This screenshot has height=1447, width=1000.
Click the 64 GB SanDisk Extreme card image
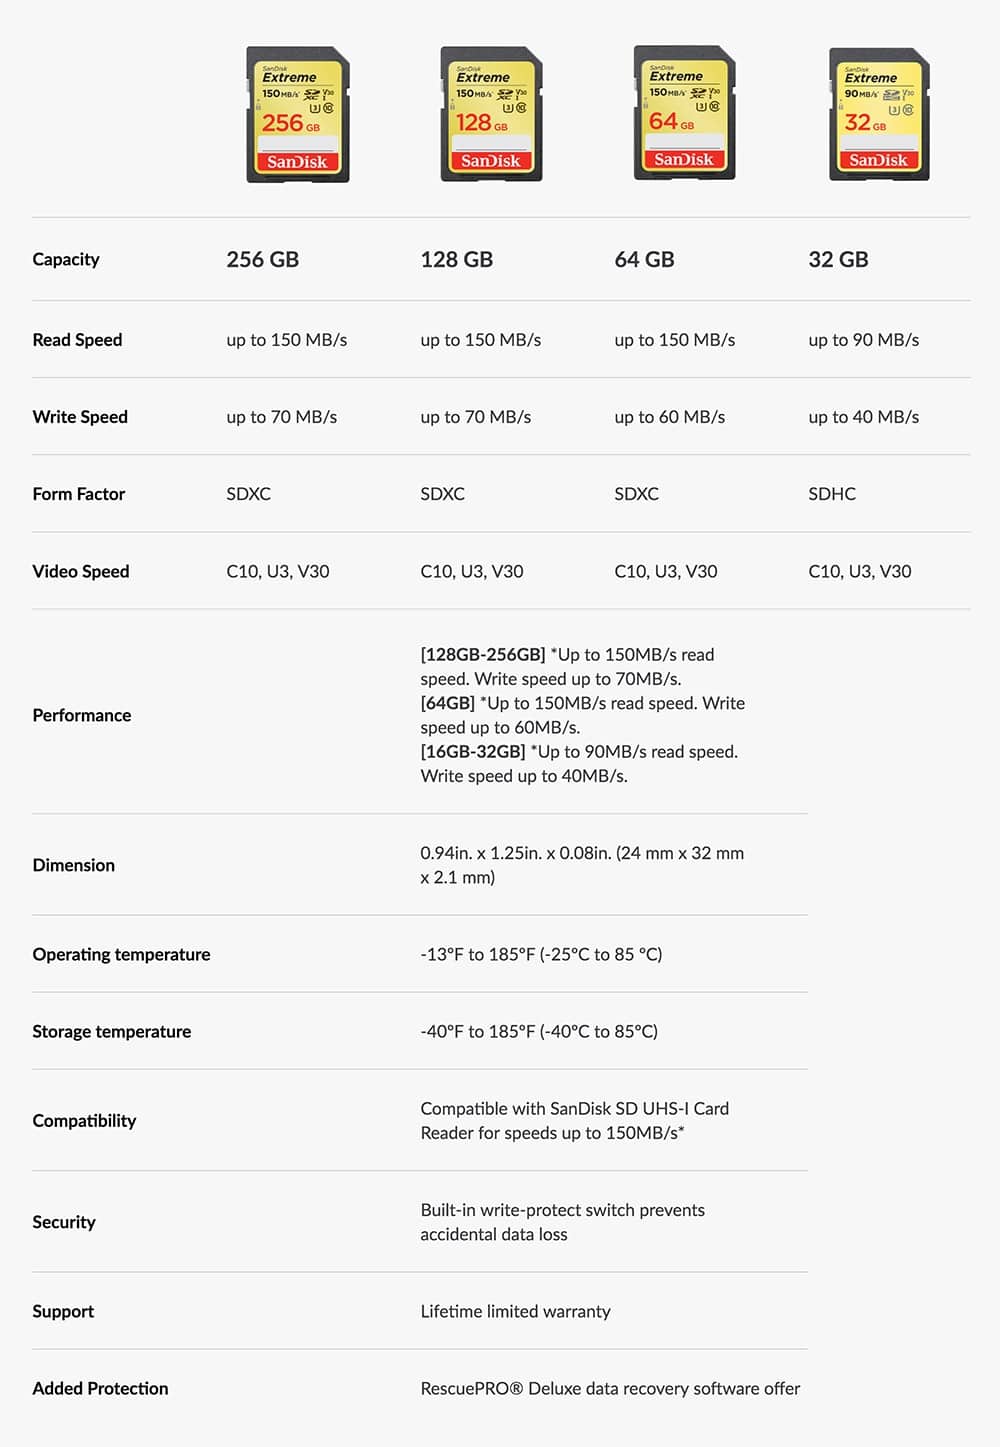[685, 113]
